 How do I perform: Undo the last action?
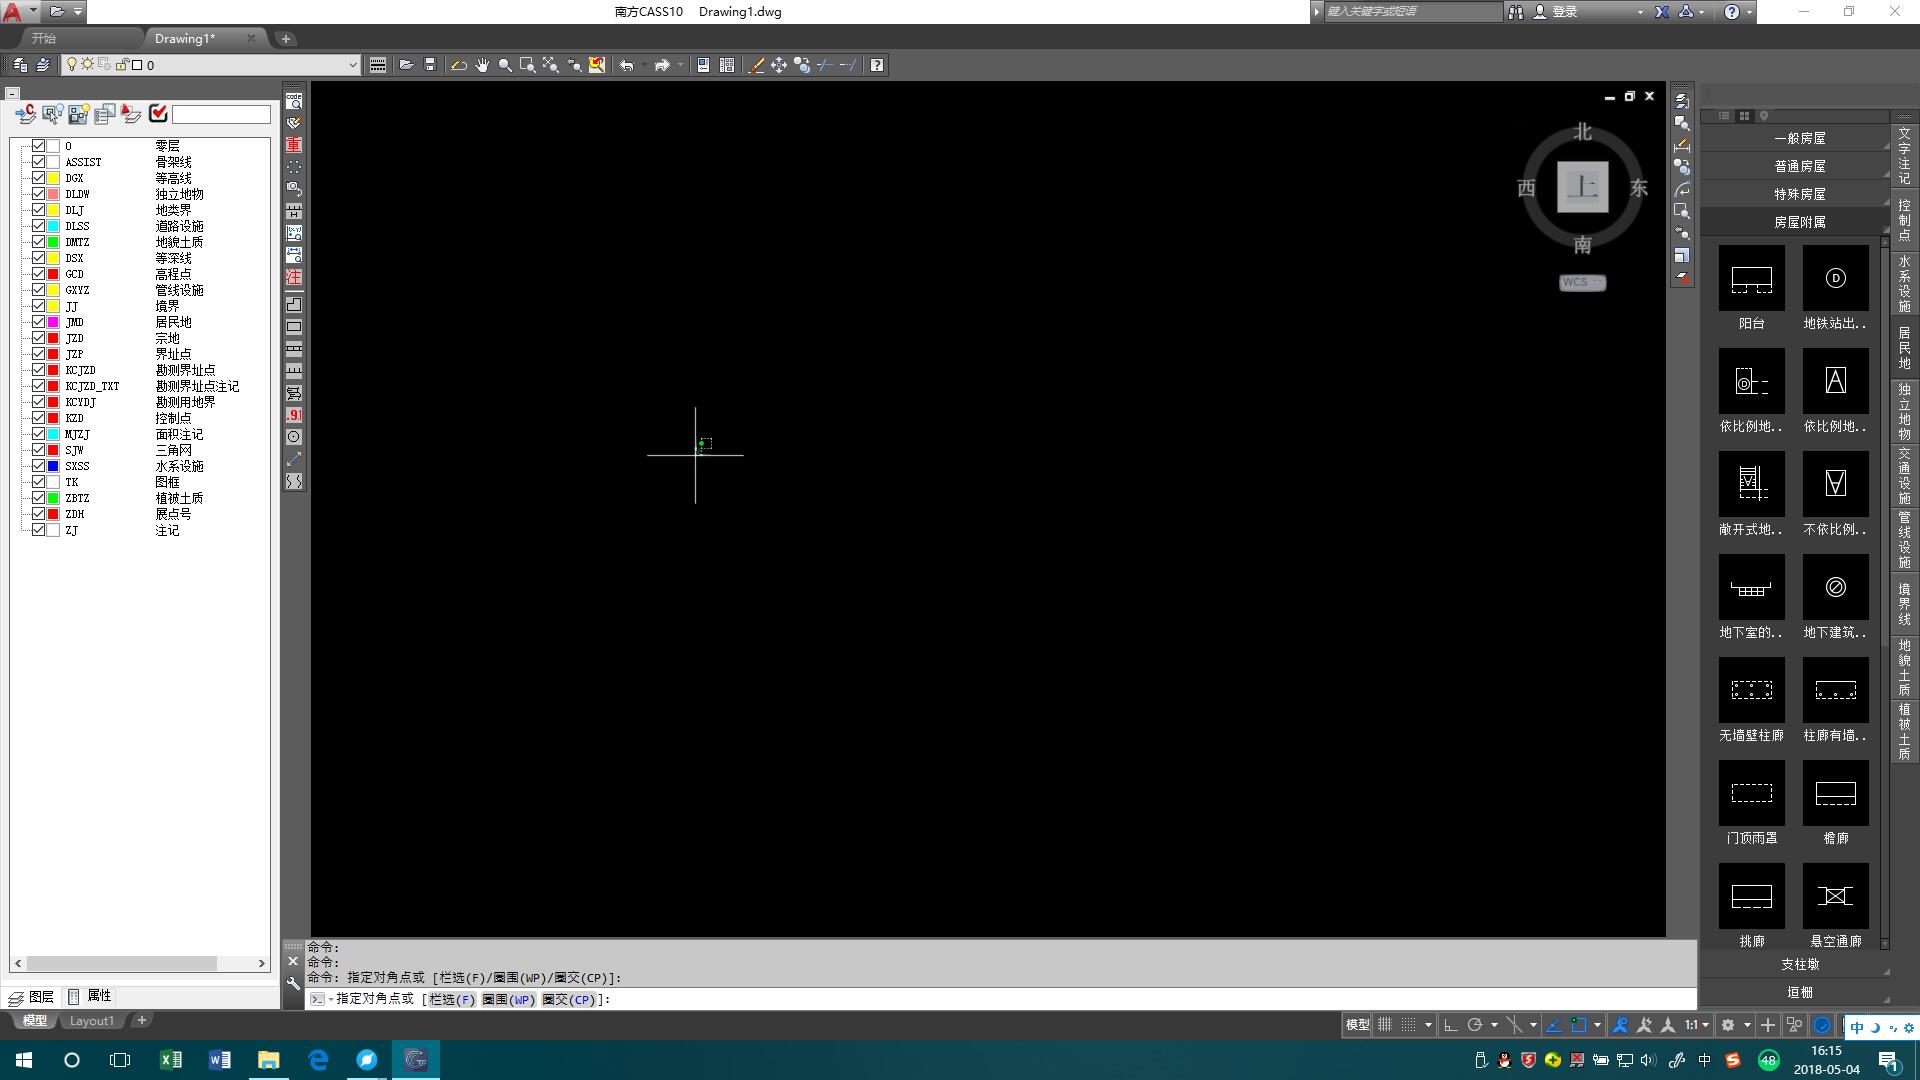(x=627, y=65)
